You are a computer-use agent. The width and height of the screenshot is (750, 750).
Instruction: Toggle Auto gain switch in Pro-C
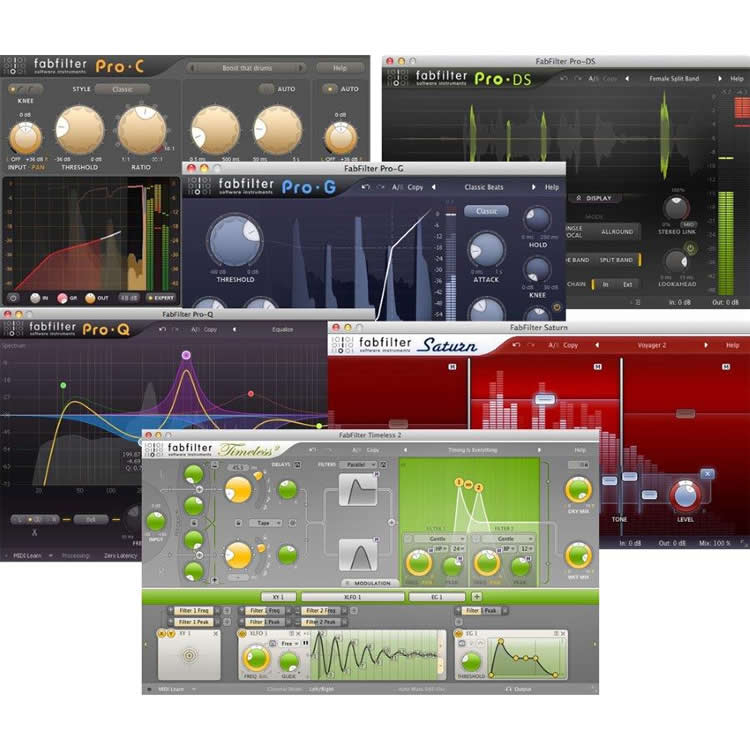329,89
